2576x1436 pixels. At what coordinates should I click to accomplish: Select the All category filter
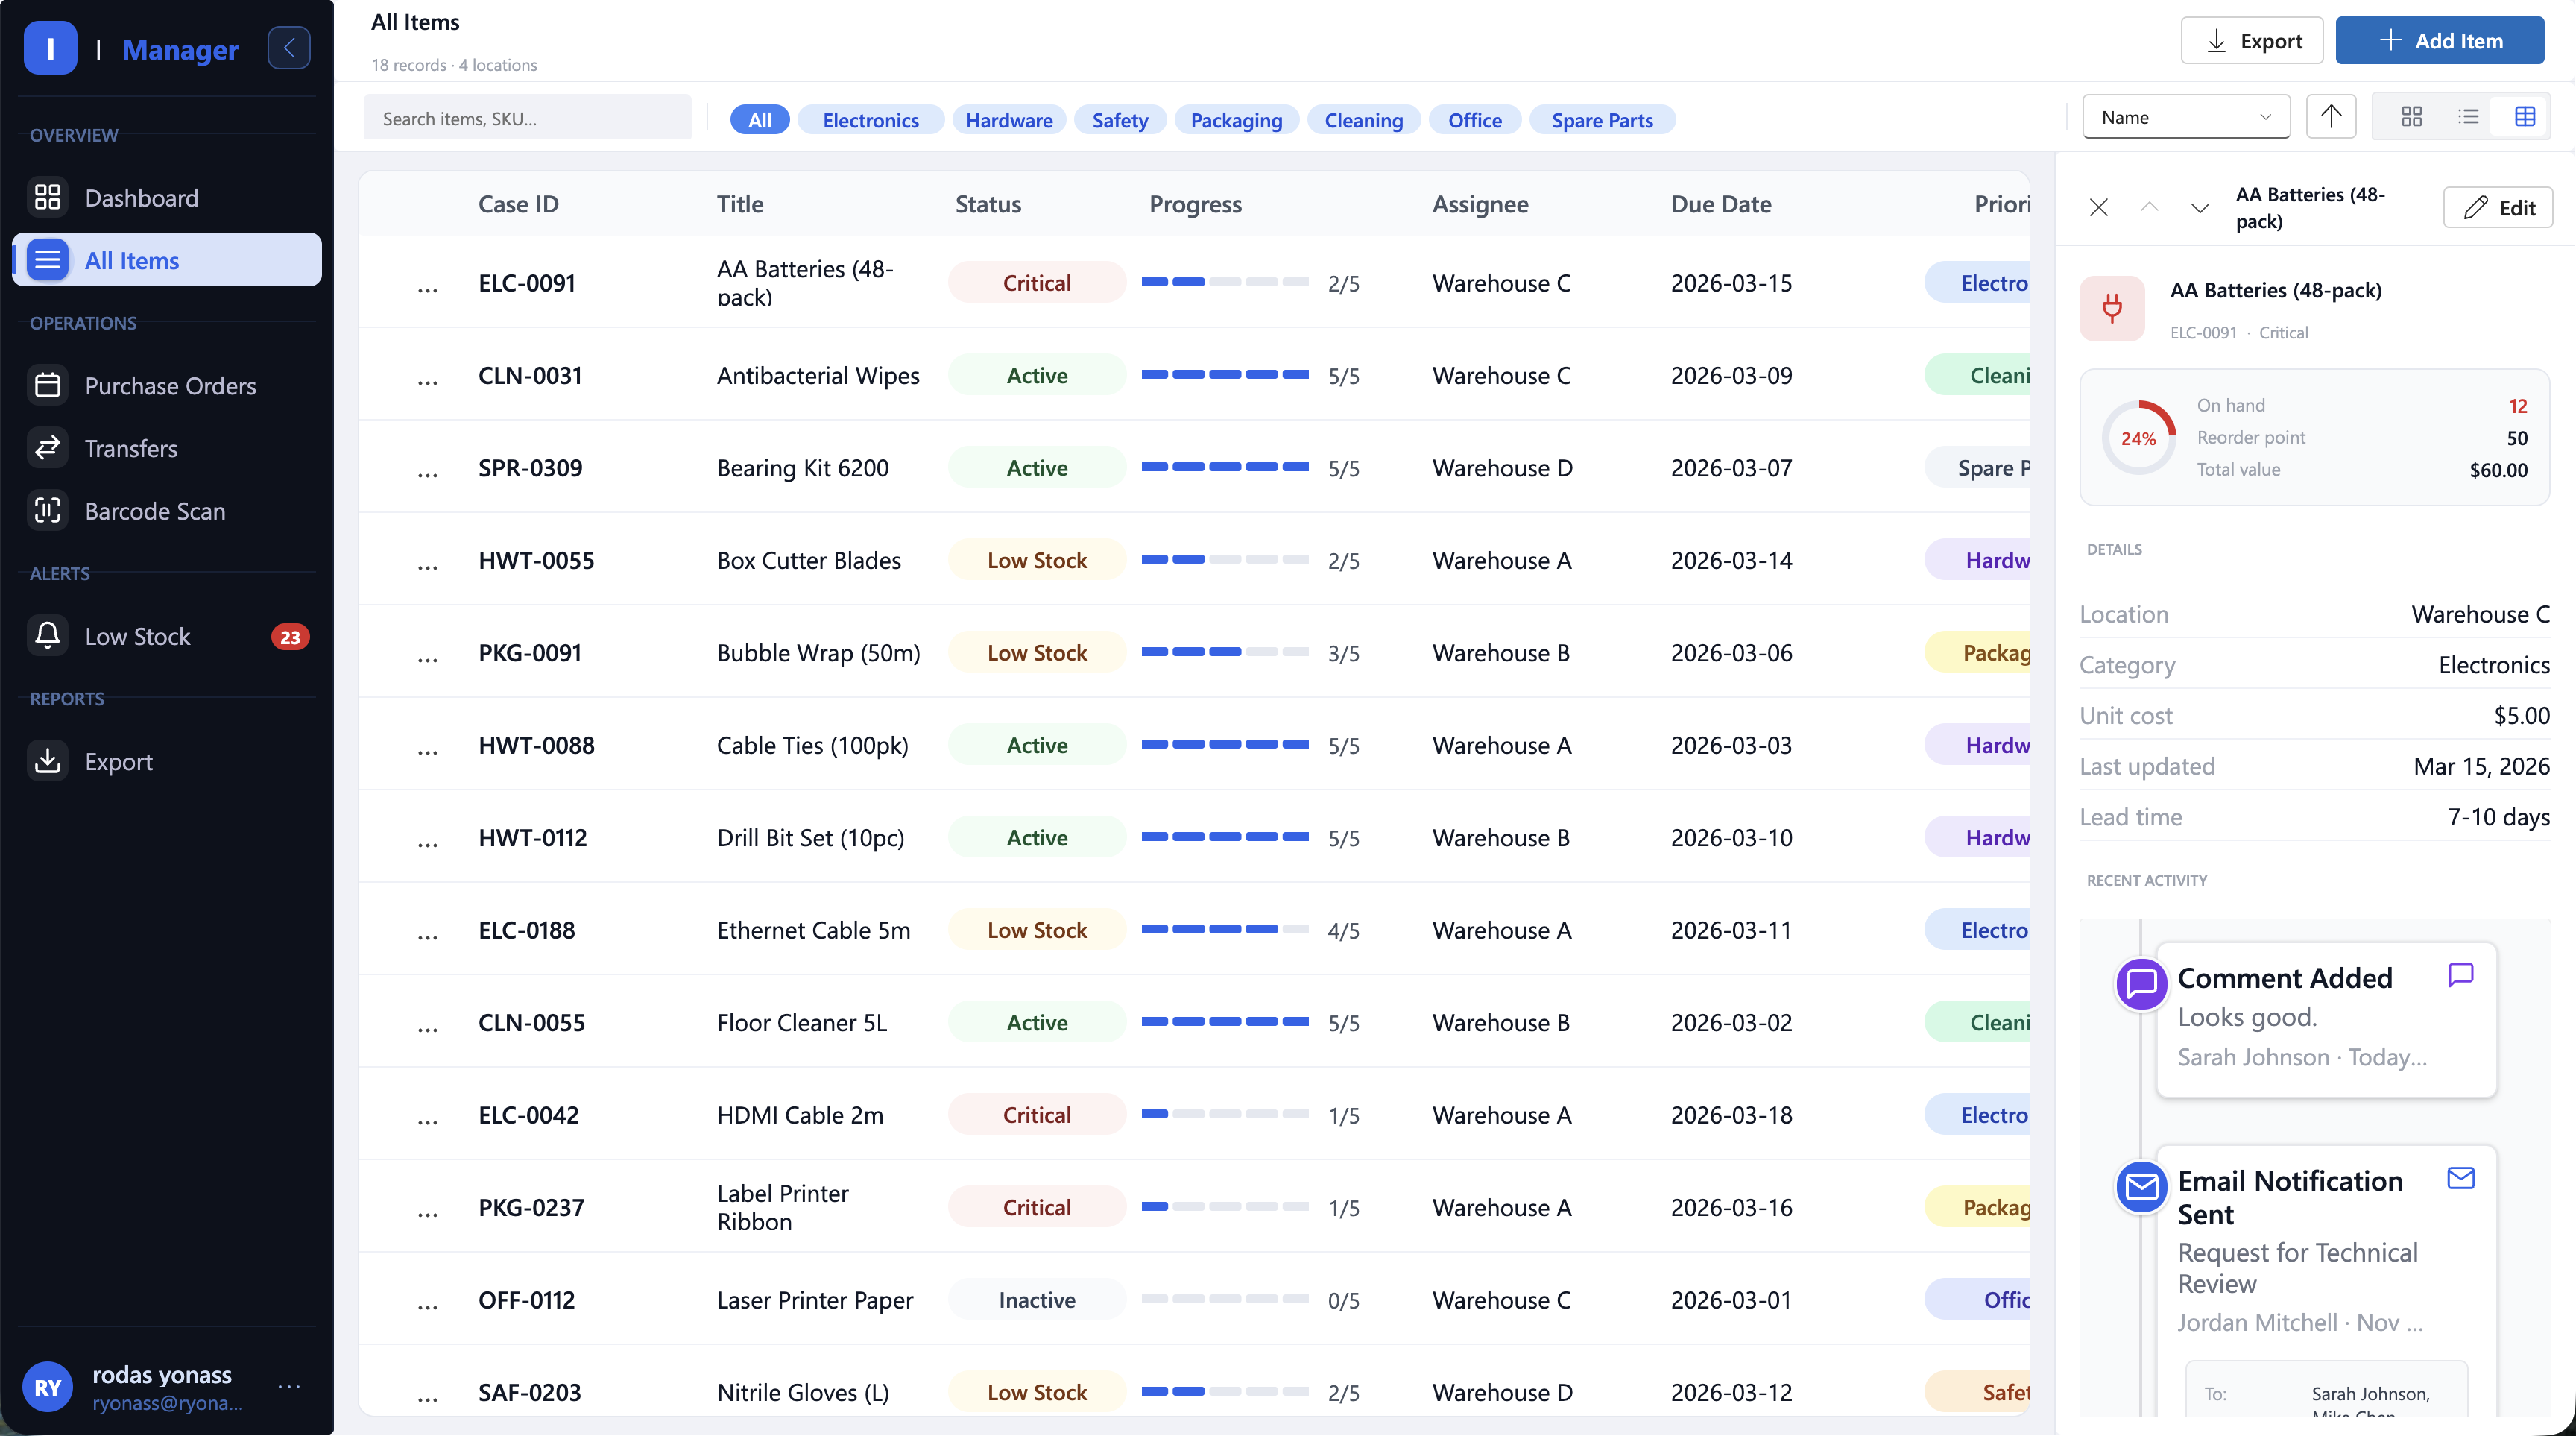[x=759, y=119]
